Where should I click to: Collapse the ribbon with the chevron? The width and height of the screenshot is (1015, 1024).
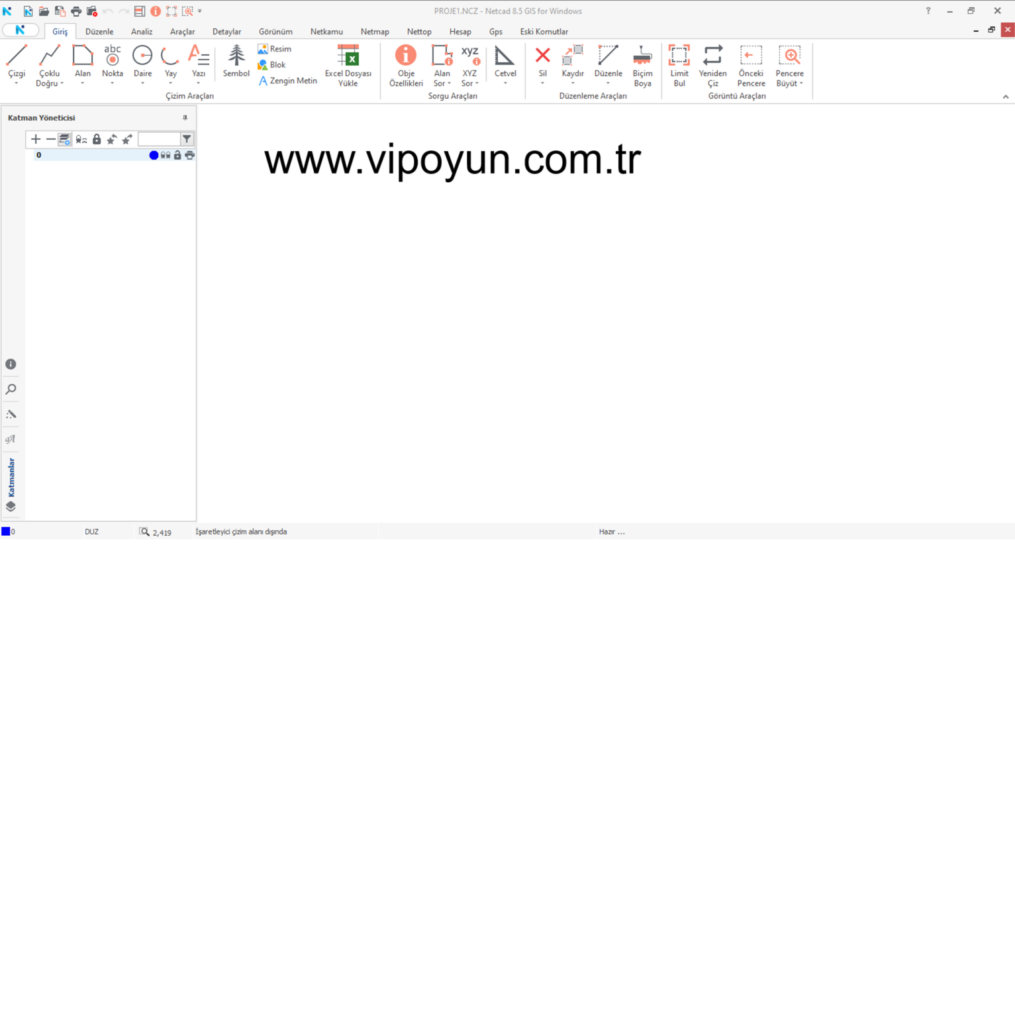1005,97
